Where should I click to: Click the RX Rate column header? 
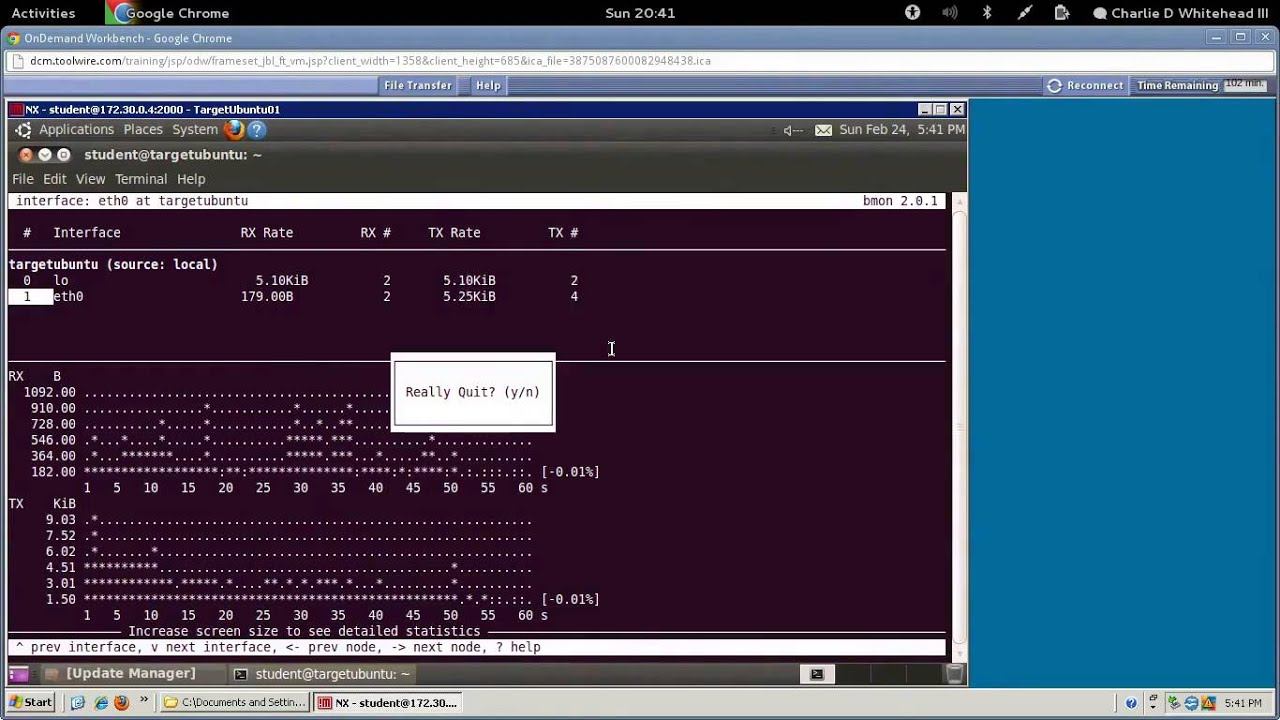267,233
